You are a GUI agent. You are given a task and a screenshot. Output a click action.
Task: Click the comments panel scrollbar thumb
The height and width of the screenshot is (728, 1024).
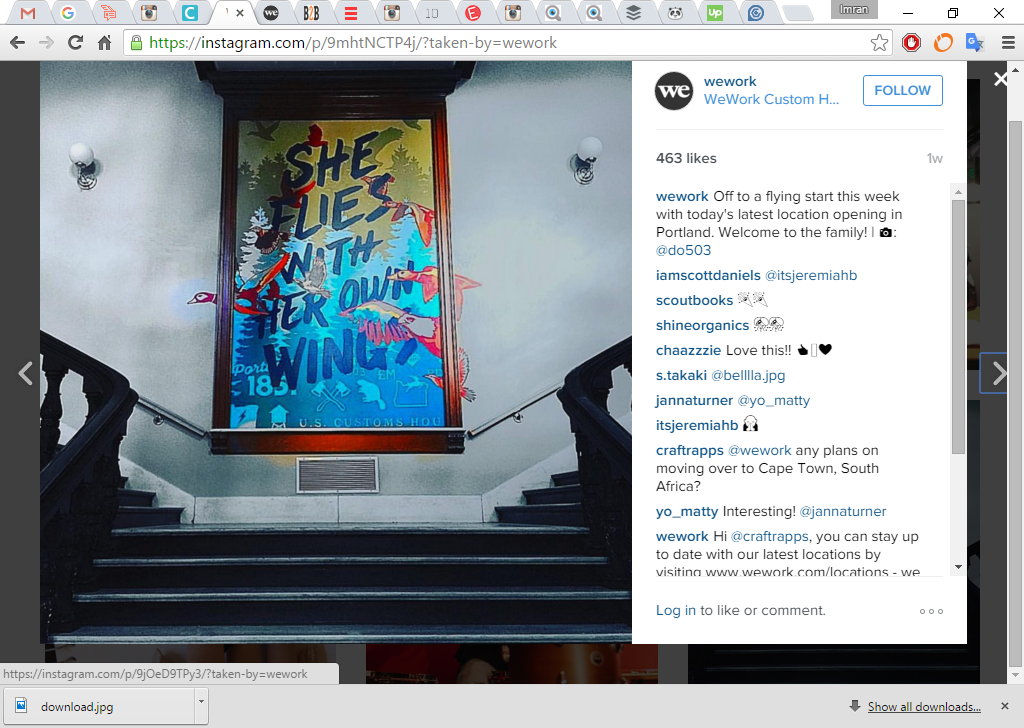click(958, 326)
